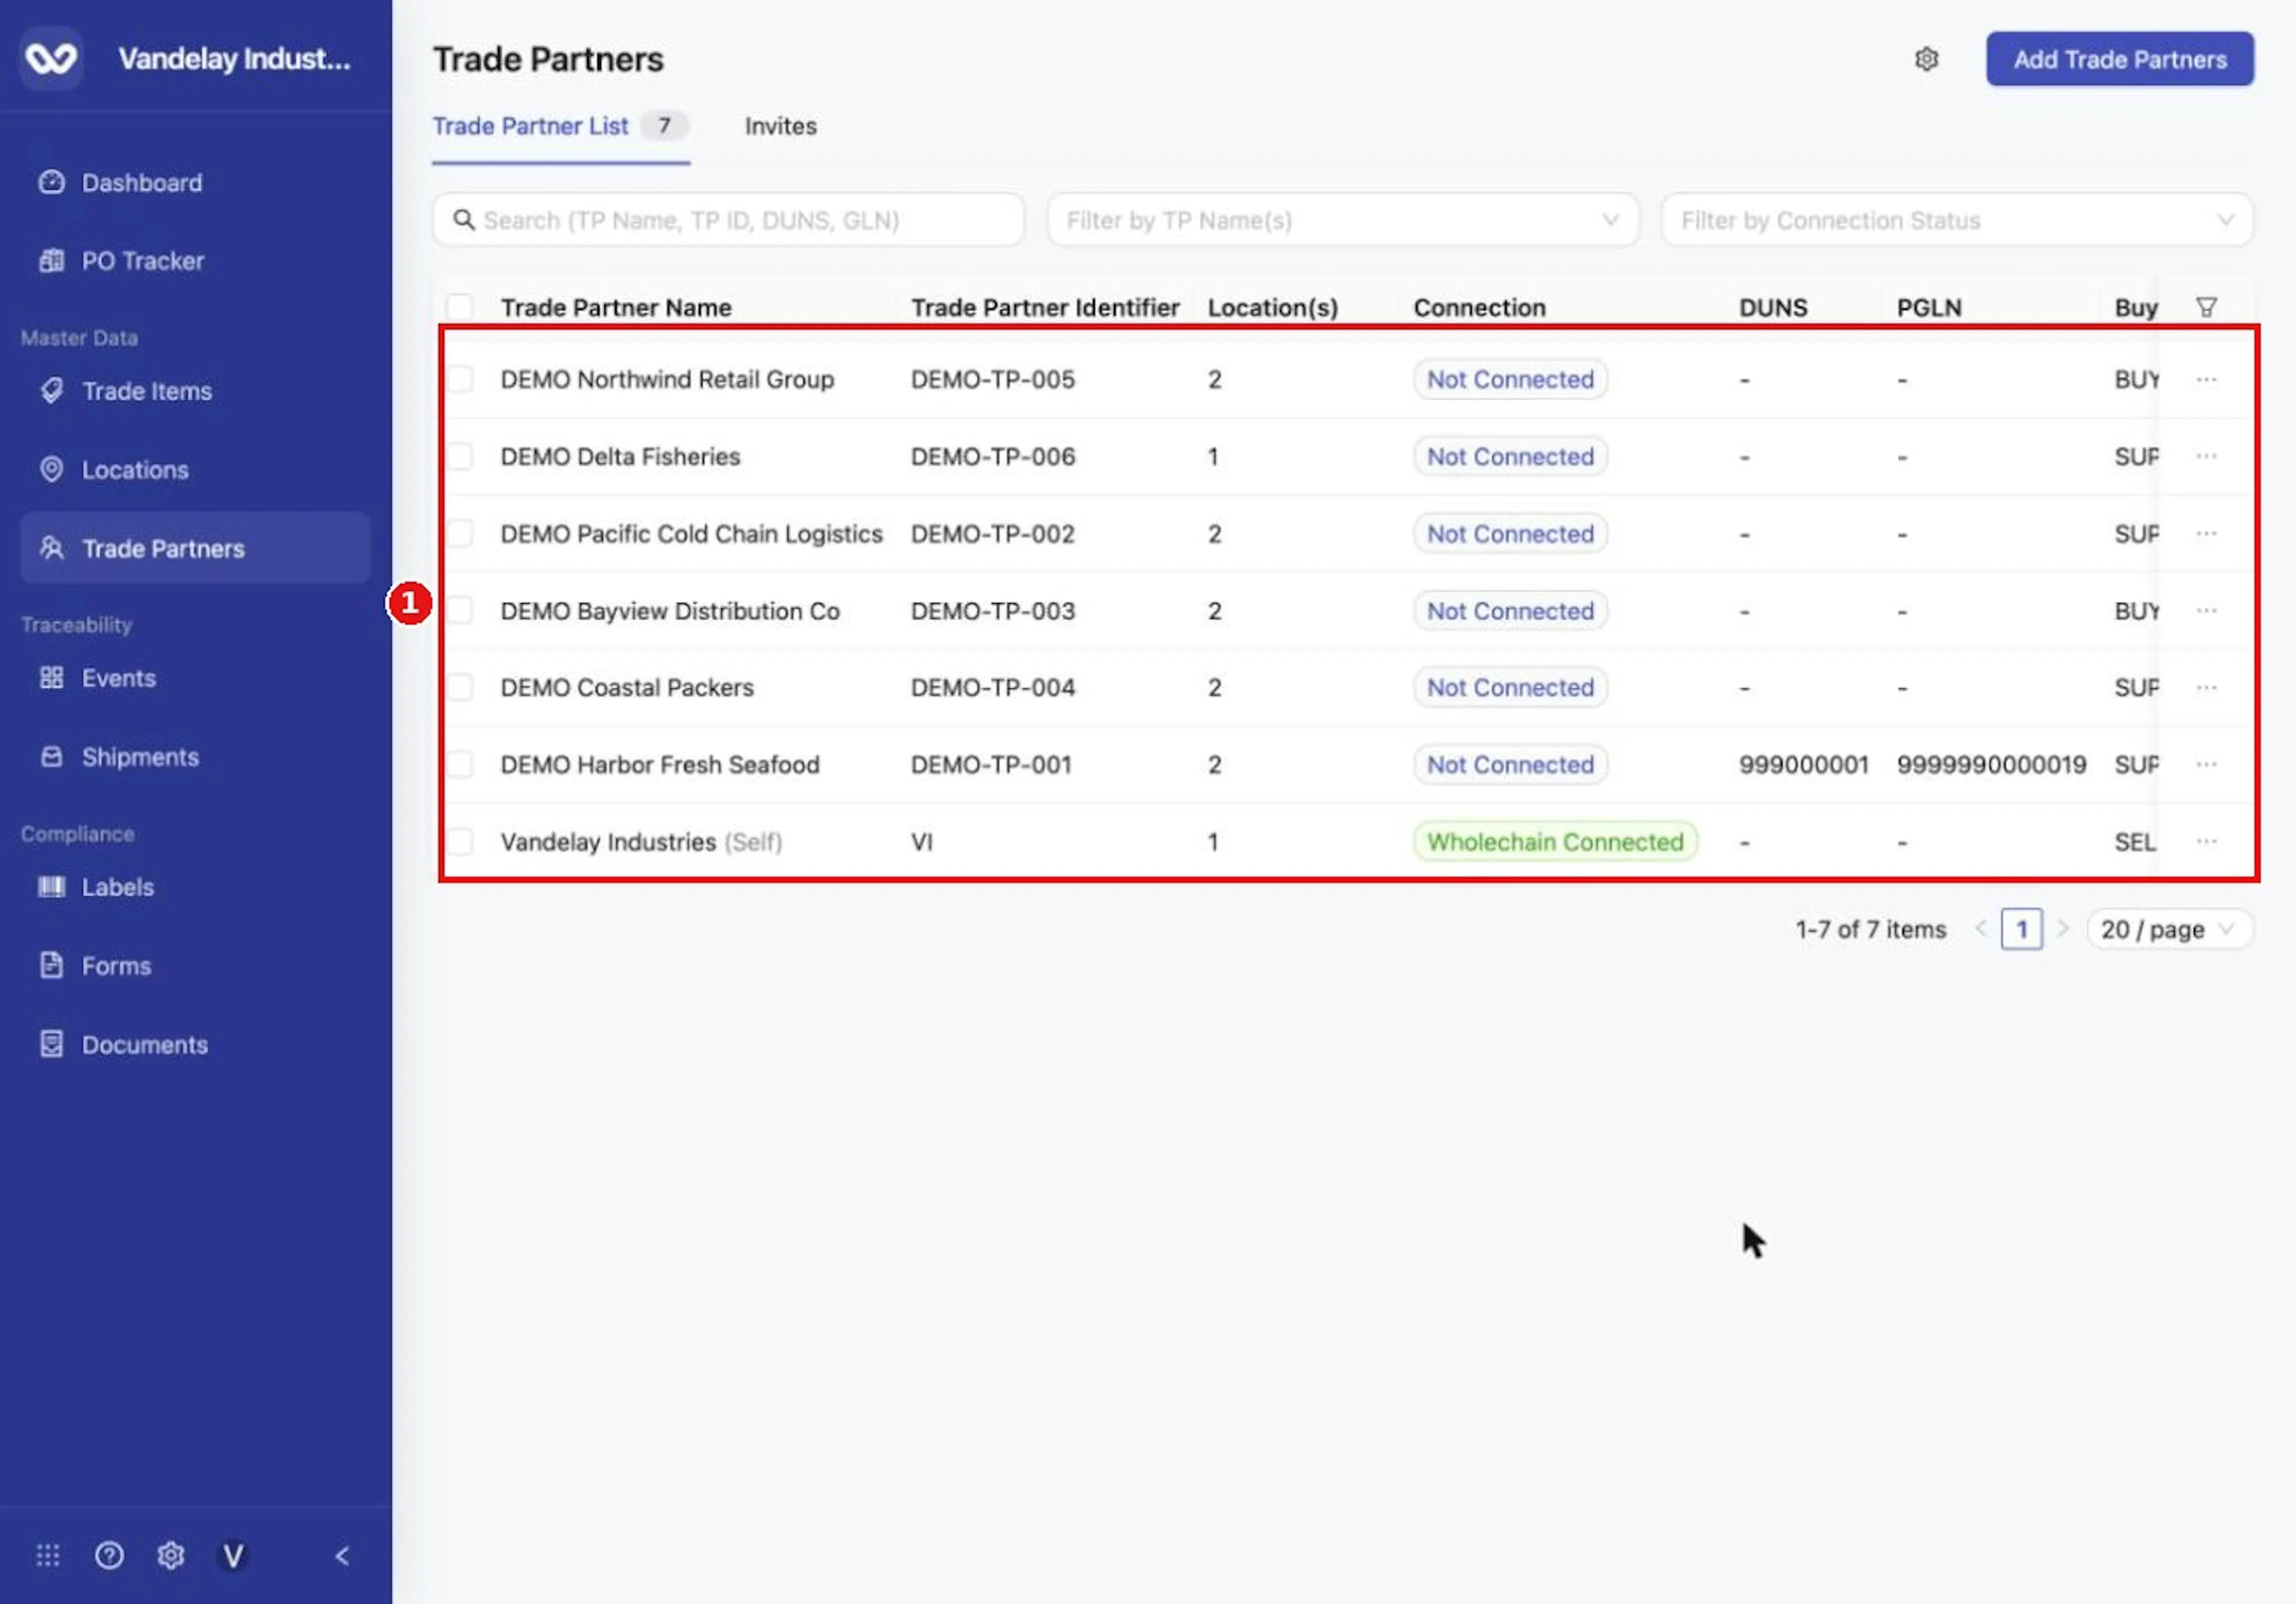Click DEMO Harbor Fresh Seafood name
2296x1604 pixels.
660,764
